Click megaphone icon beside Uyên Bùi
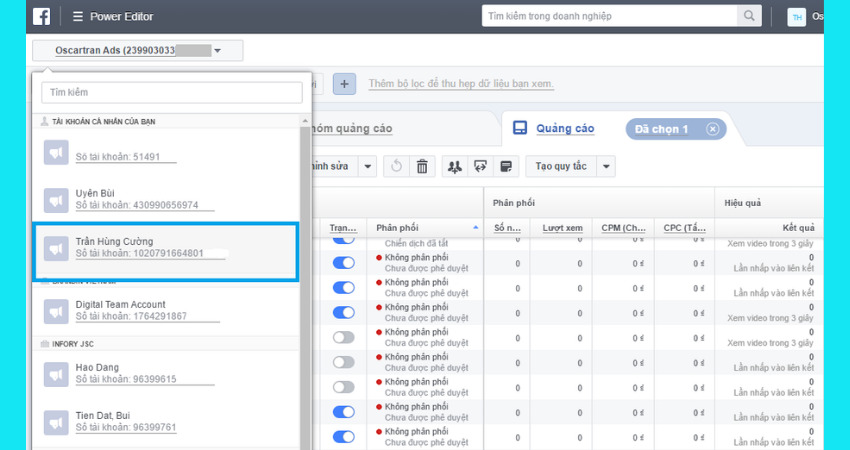 point(56,201)
